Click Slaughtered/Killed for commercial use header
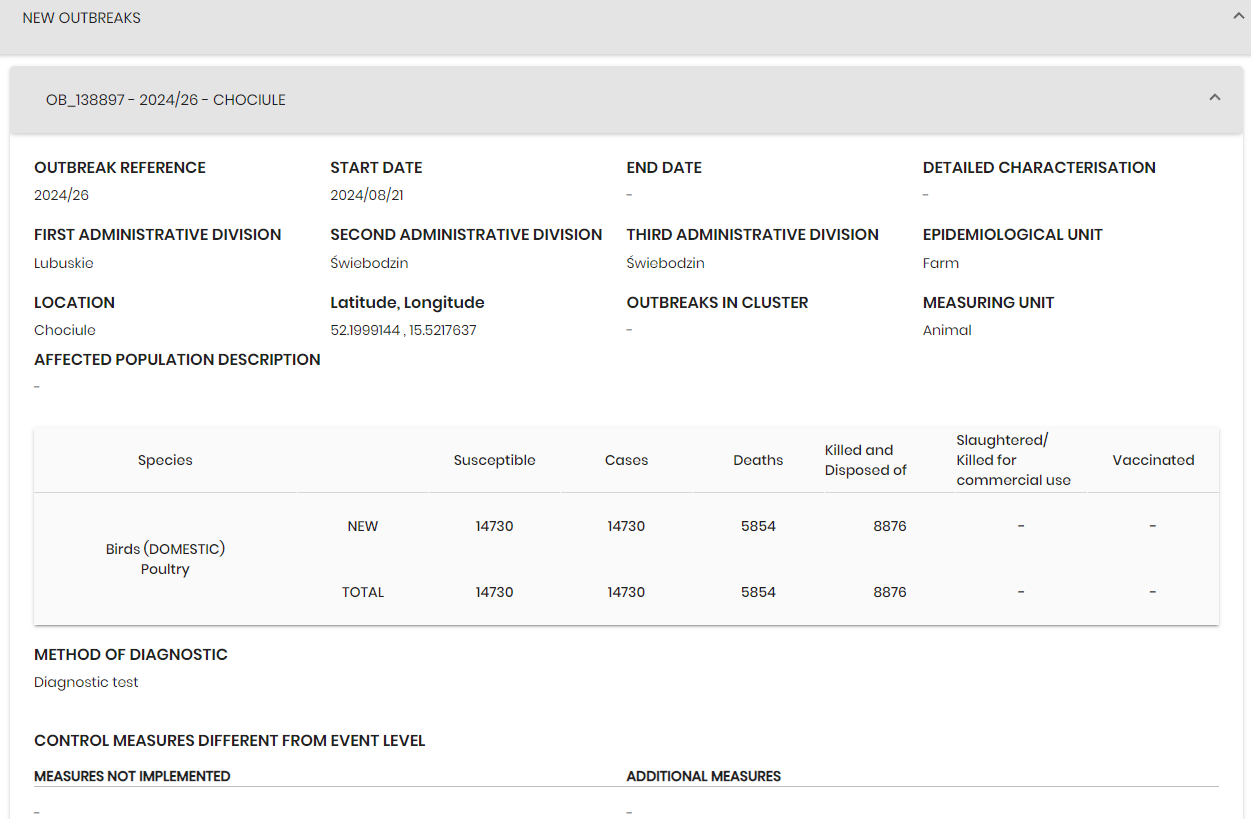 coord(1013,460)
